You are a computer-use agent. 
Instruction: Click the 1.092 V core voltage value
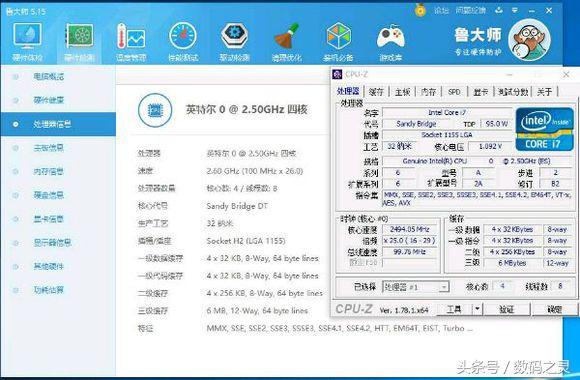pos(490,146)
